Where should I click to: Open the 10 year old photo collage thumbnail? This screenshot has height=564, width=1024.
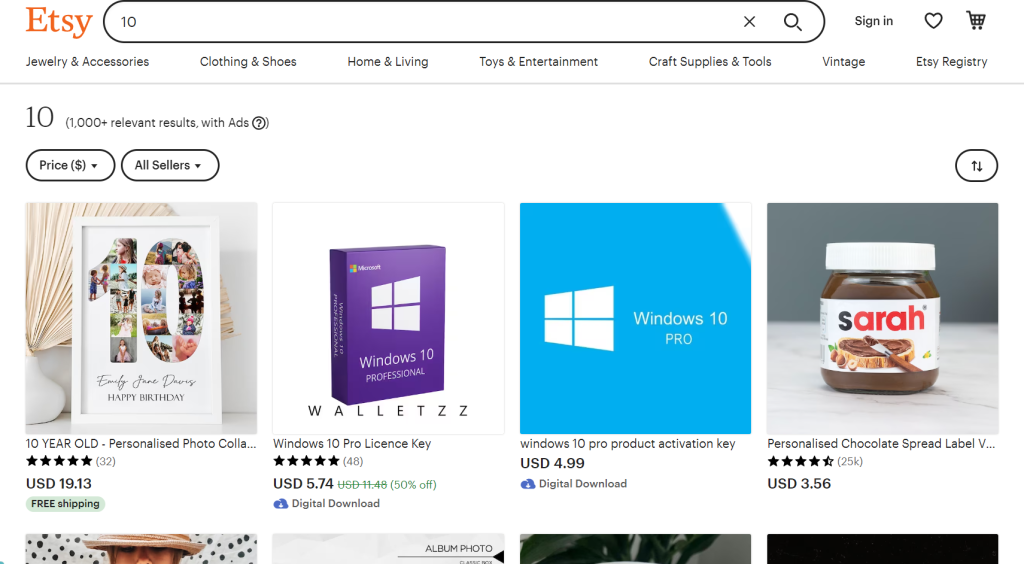click(x=141, y=318)
